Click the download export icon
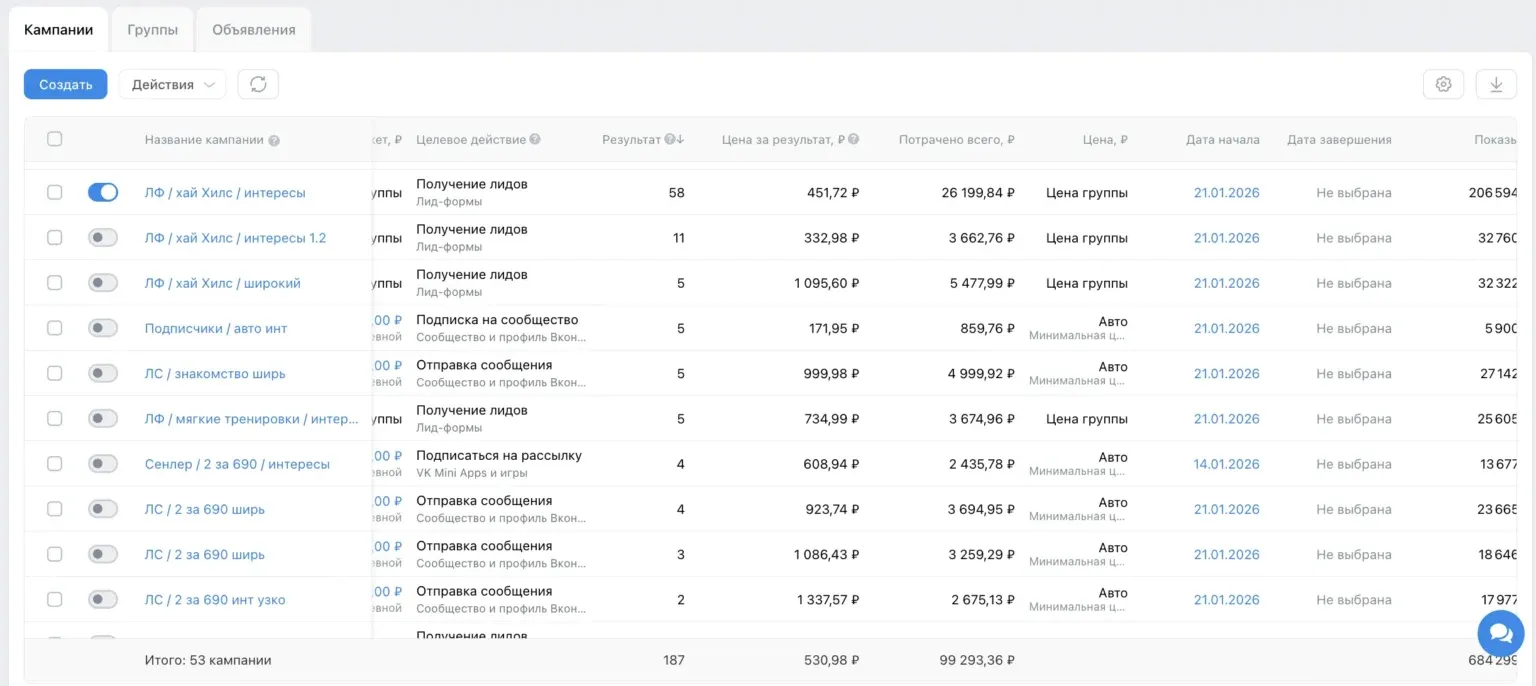1536x686 pixels. (x=1496, y=85)
